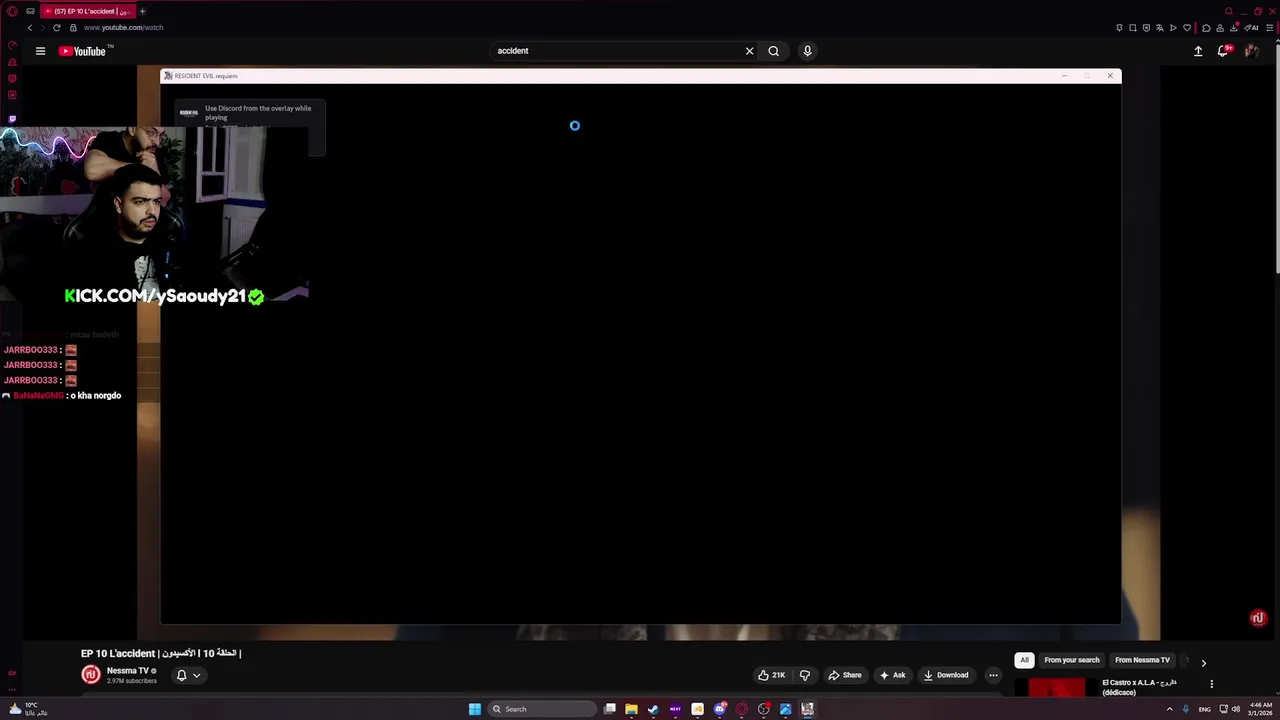
Task: Click the taskbar Search box
Action: click(x=540, y=709)
